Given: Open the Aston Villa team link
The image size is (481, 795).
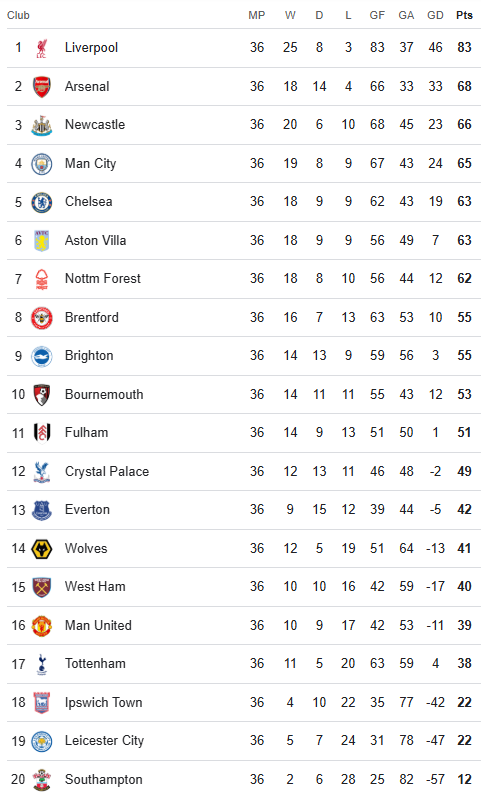Looking at the screenshot, I should click(x=95, y=240).
